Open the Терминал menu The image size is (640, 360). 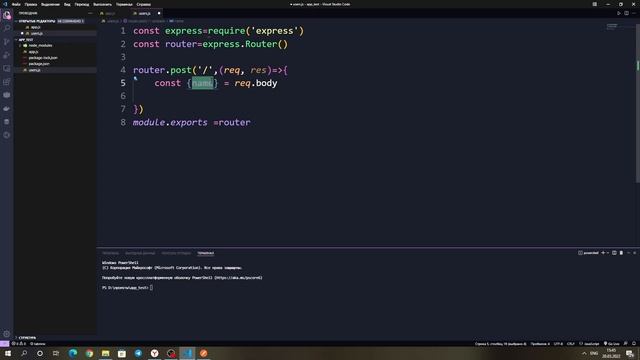124,4
